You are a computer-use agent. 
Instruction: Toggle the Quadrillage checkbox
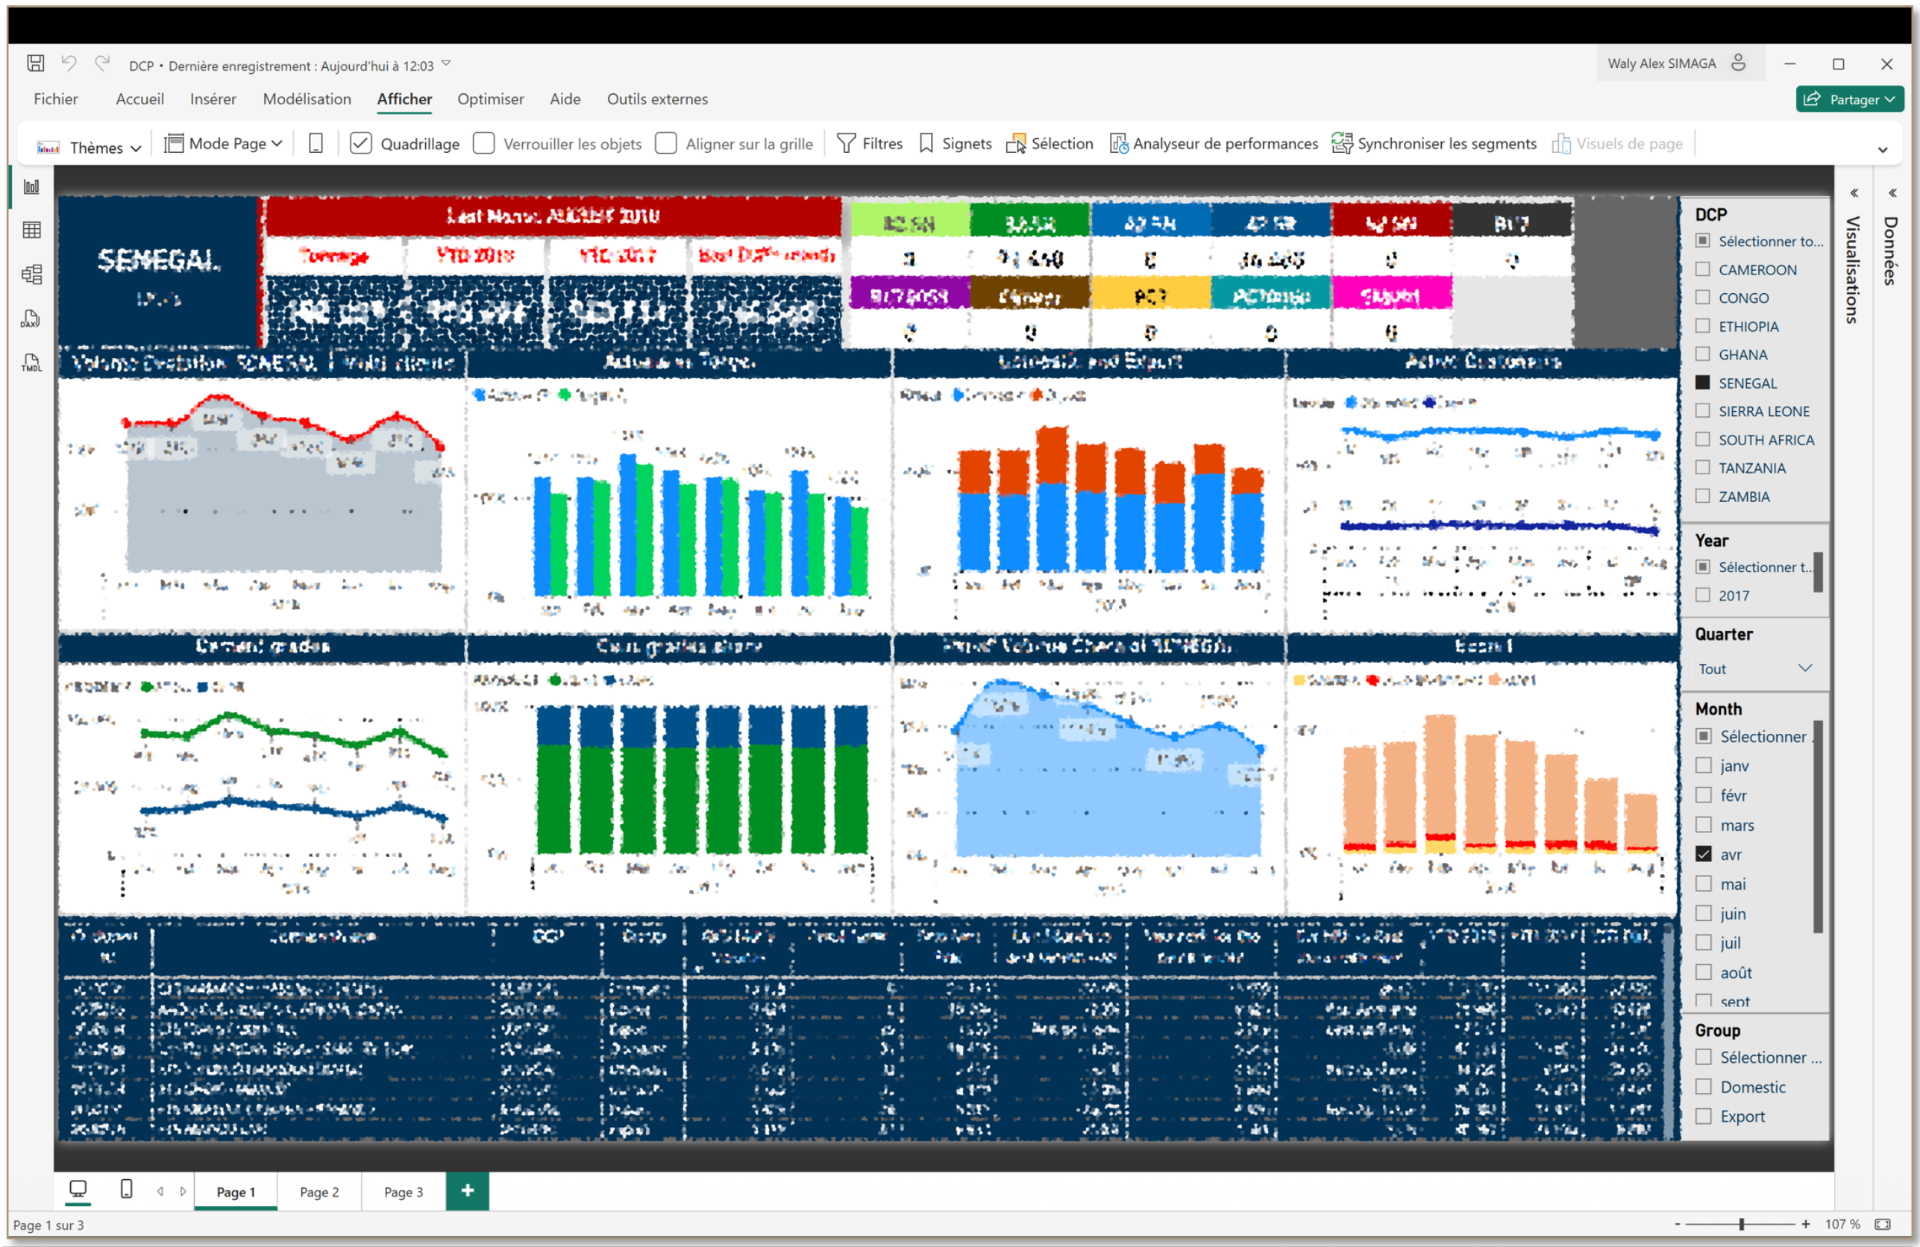tap(361, 144)
